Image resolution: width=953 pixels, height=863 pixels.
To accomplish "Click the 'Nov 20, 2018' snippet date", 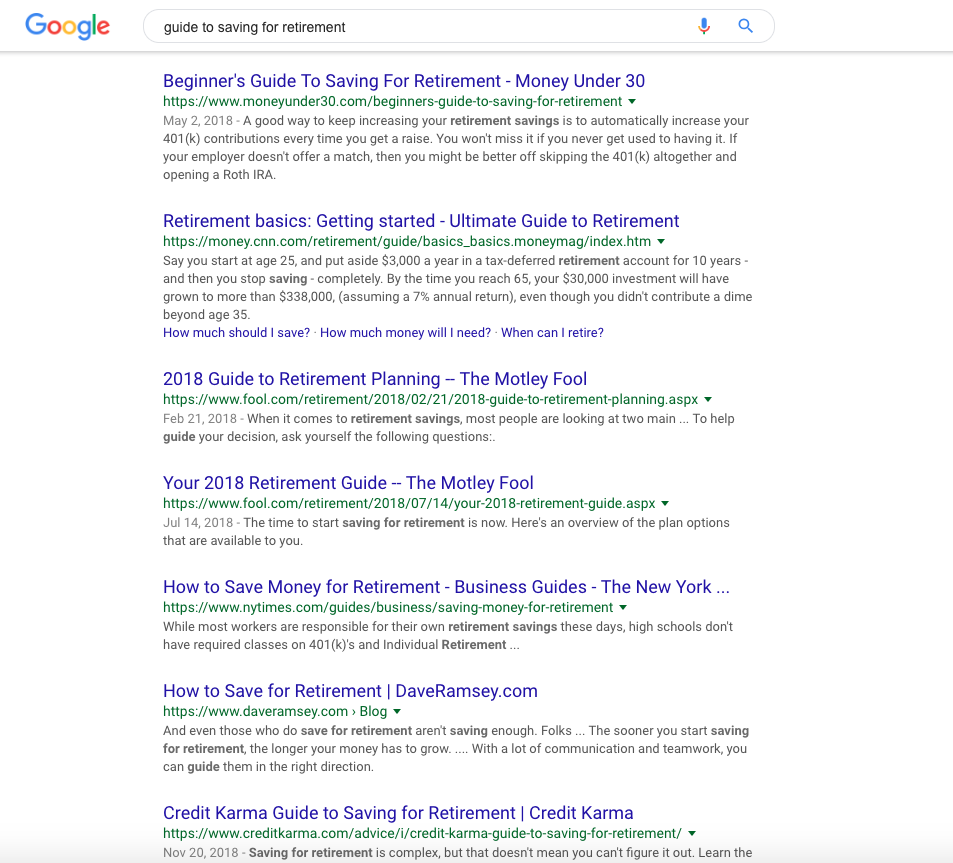I will tap(201, 852).
